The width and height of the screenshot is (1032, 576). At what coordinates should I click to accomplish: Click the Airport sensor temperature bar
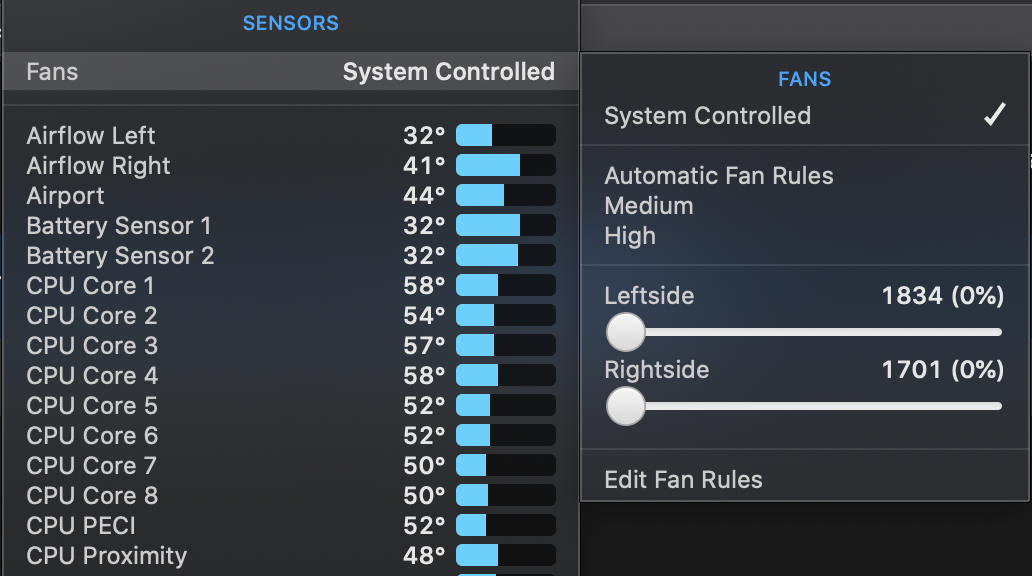pos(505,196)
